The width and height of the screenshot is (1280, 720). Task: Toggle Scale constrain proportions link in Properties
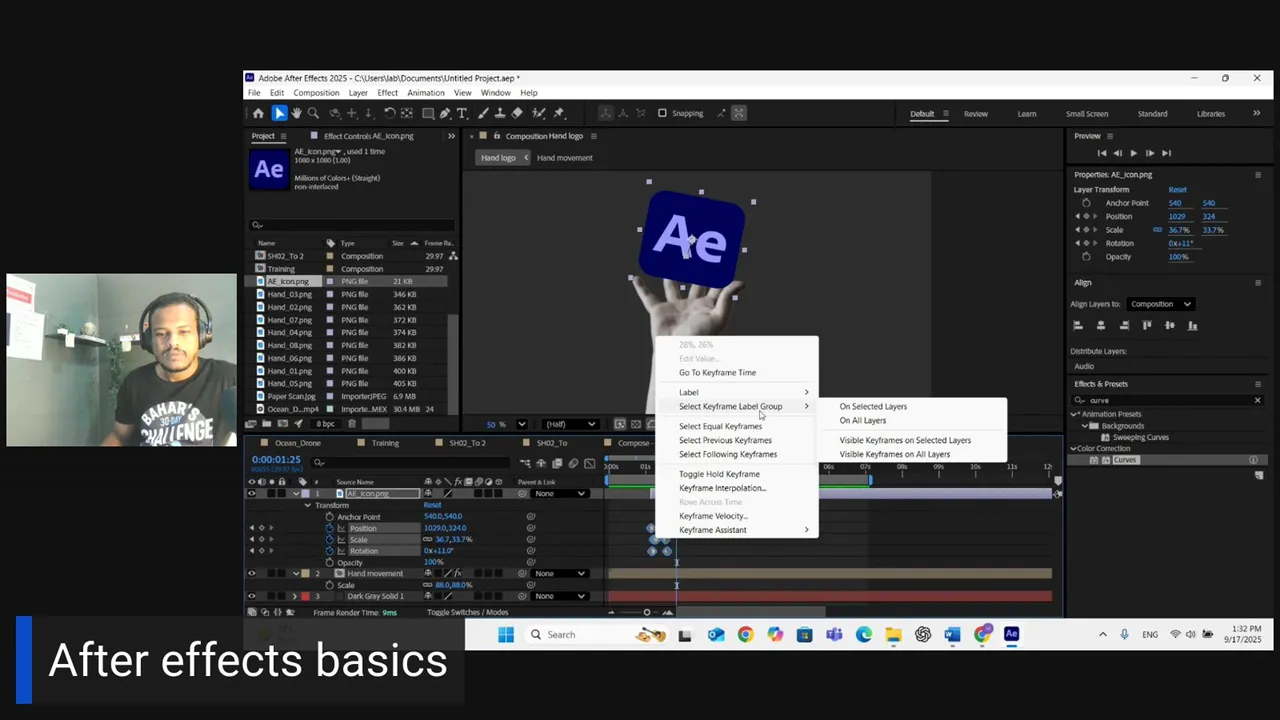click(x=1157, y=230)
